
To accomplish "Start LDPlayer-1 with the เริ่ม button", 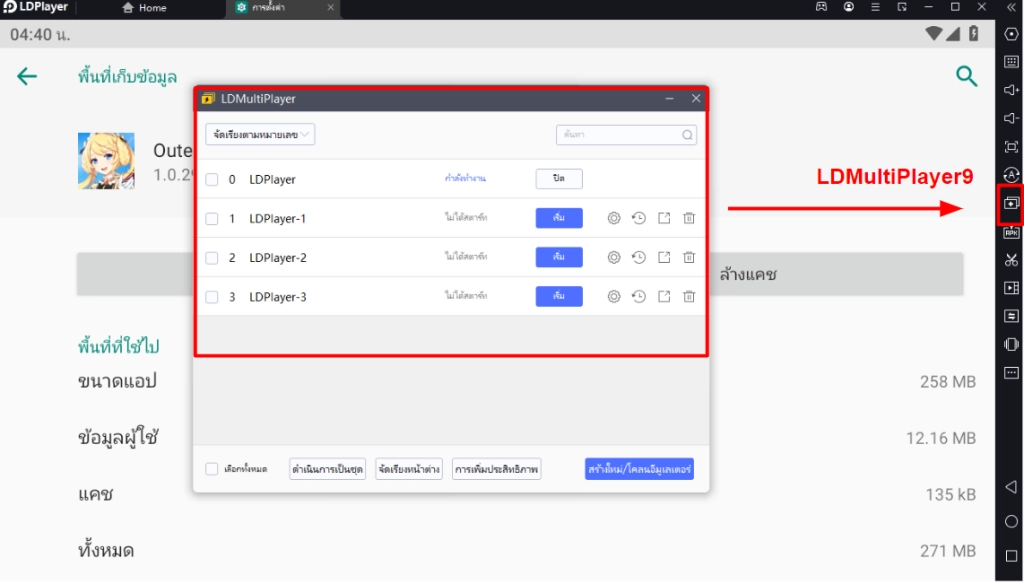I will (559, 218).
